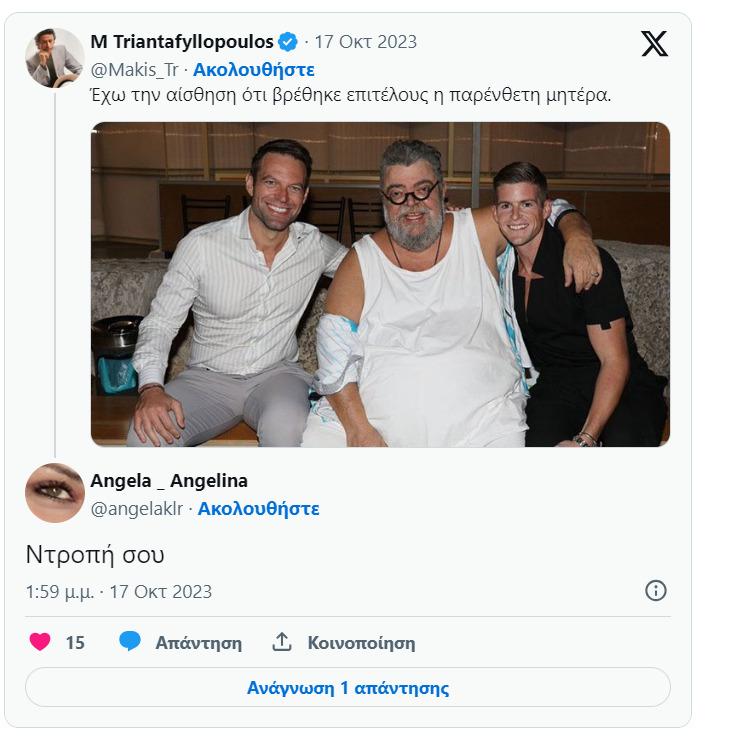Open M Triantafyllopoulos profile avatar
748x747 pixels.
[54, 58]
